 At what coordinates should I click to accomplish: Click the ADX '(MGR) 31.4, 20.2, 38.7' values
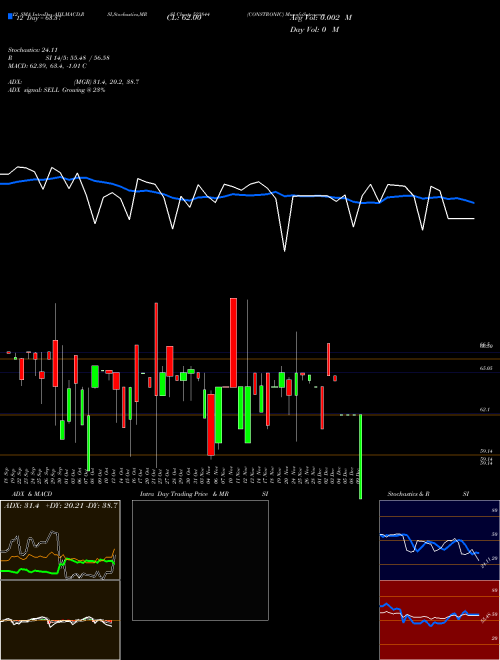tap(106, 82)
